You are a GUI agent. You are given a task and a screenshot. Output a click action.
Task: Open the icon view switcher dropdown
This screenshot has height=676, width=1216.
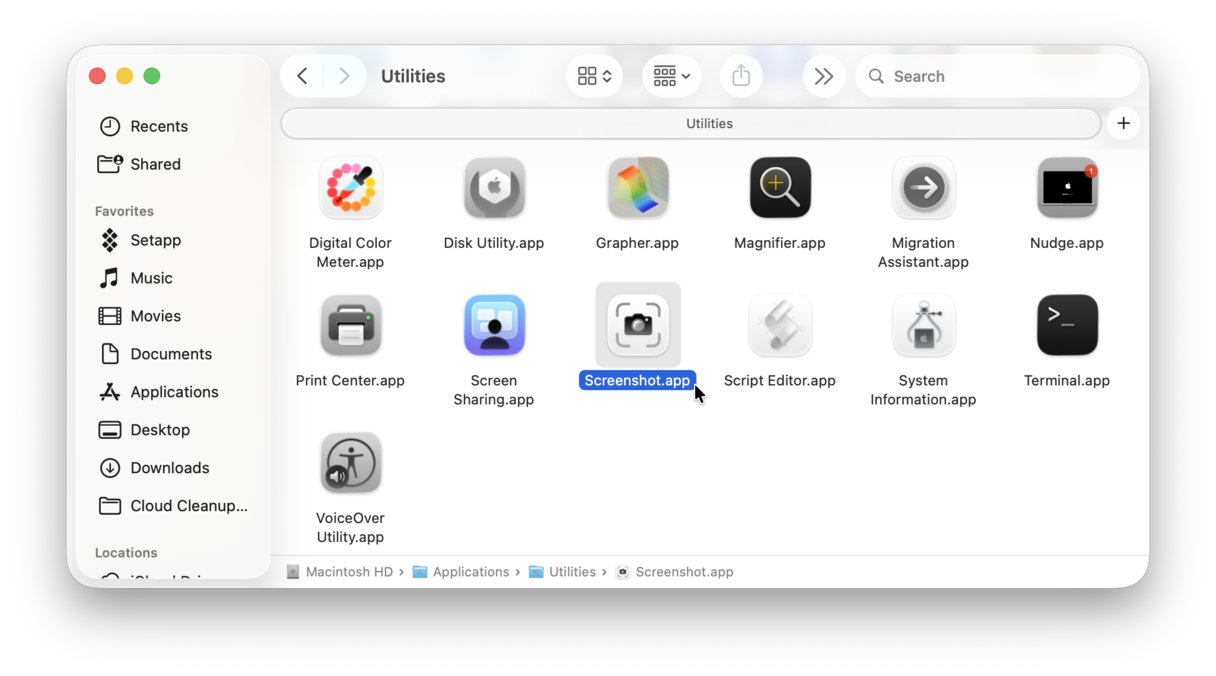pos(594,76)
